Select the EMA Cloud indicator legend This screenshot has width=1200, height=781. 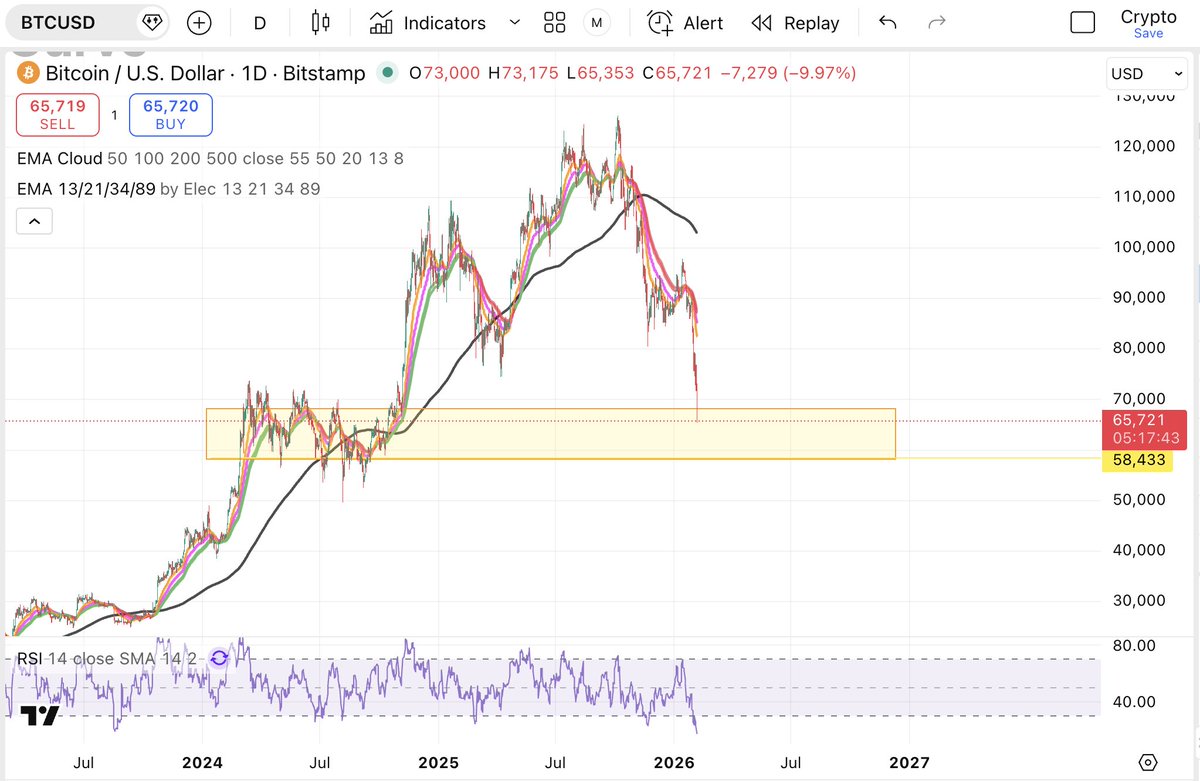point(210,158)
